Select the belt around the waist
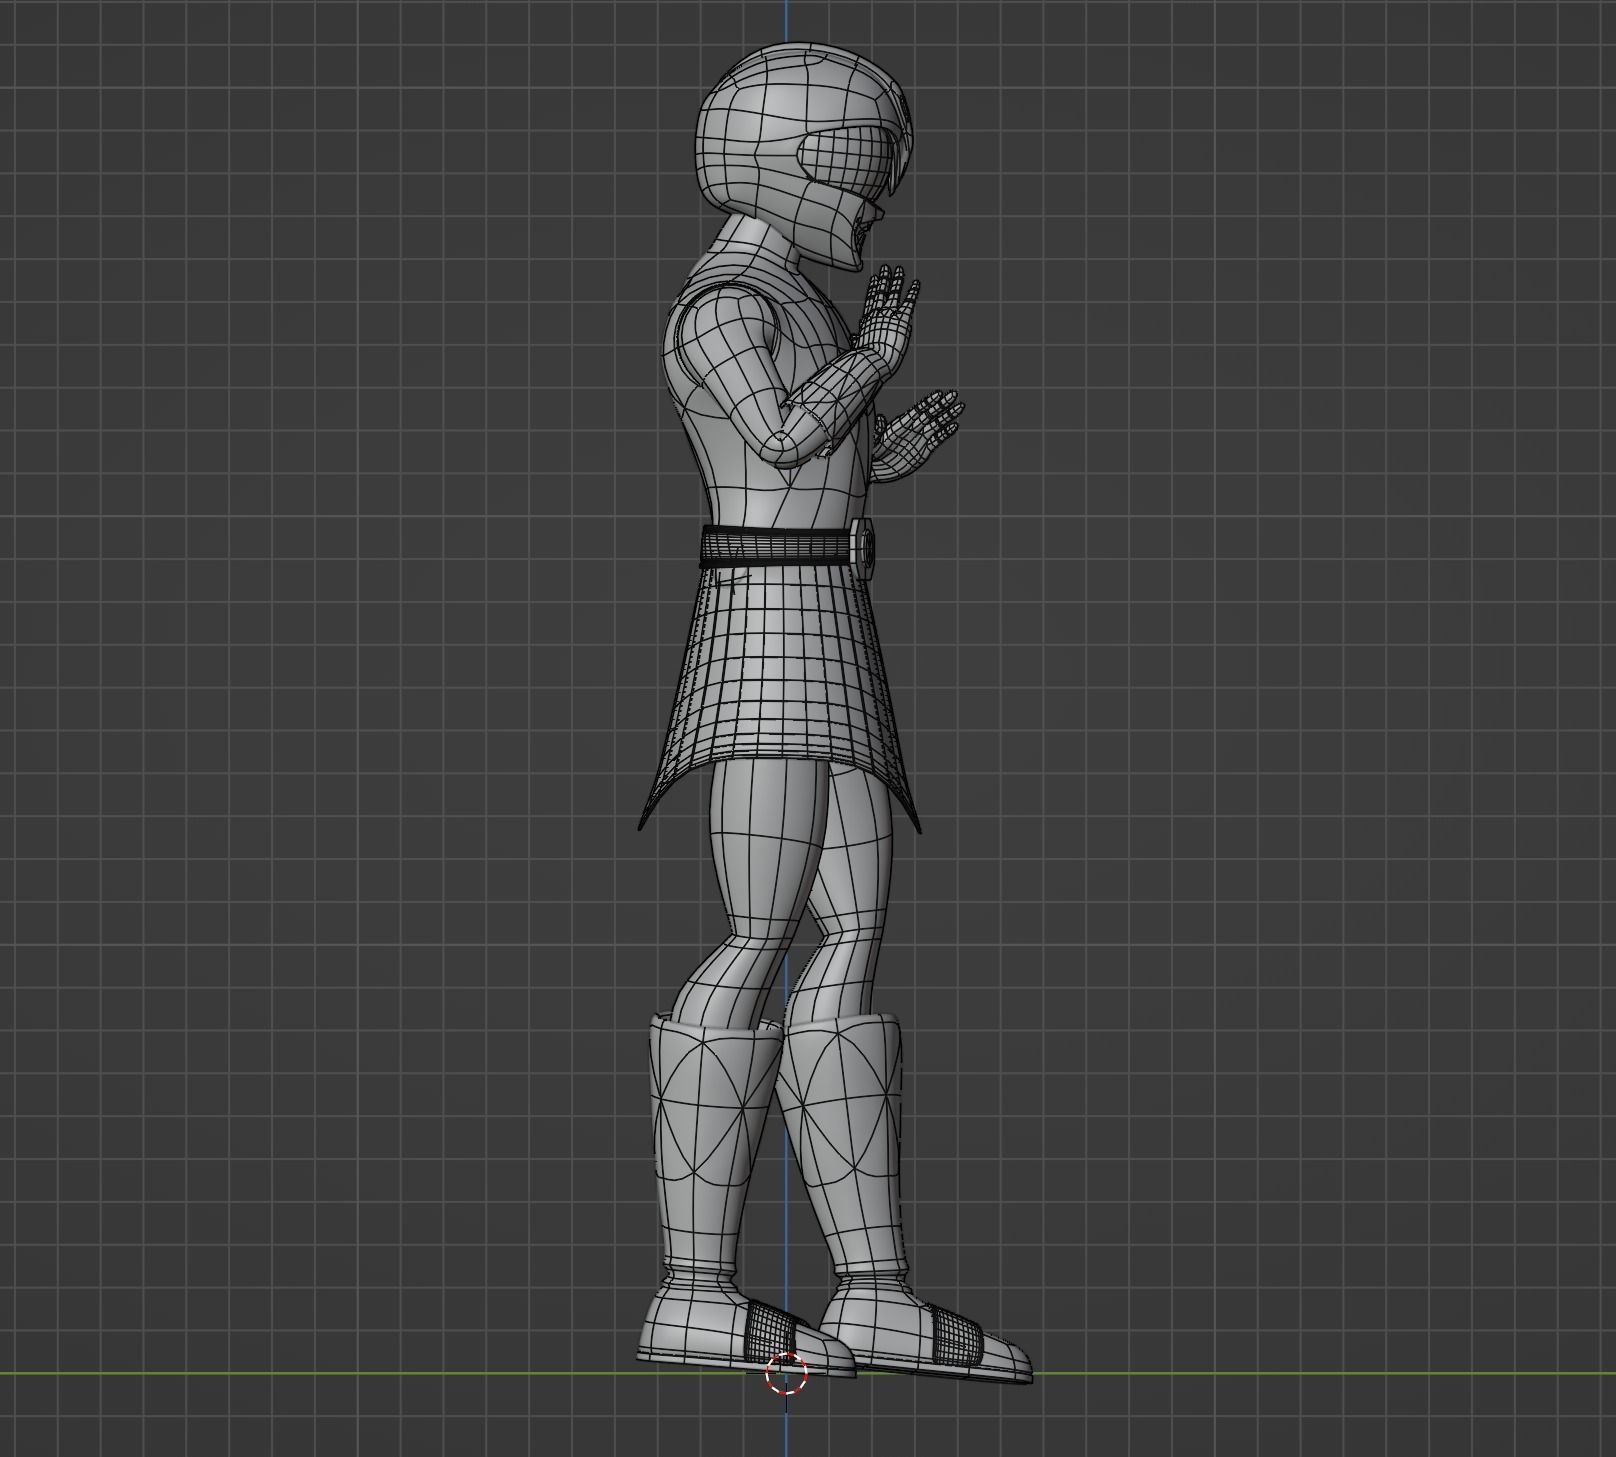 pos(775,547)
